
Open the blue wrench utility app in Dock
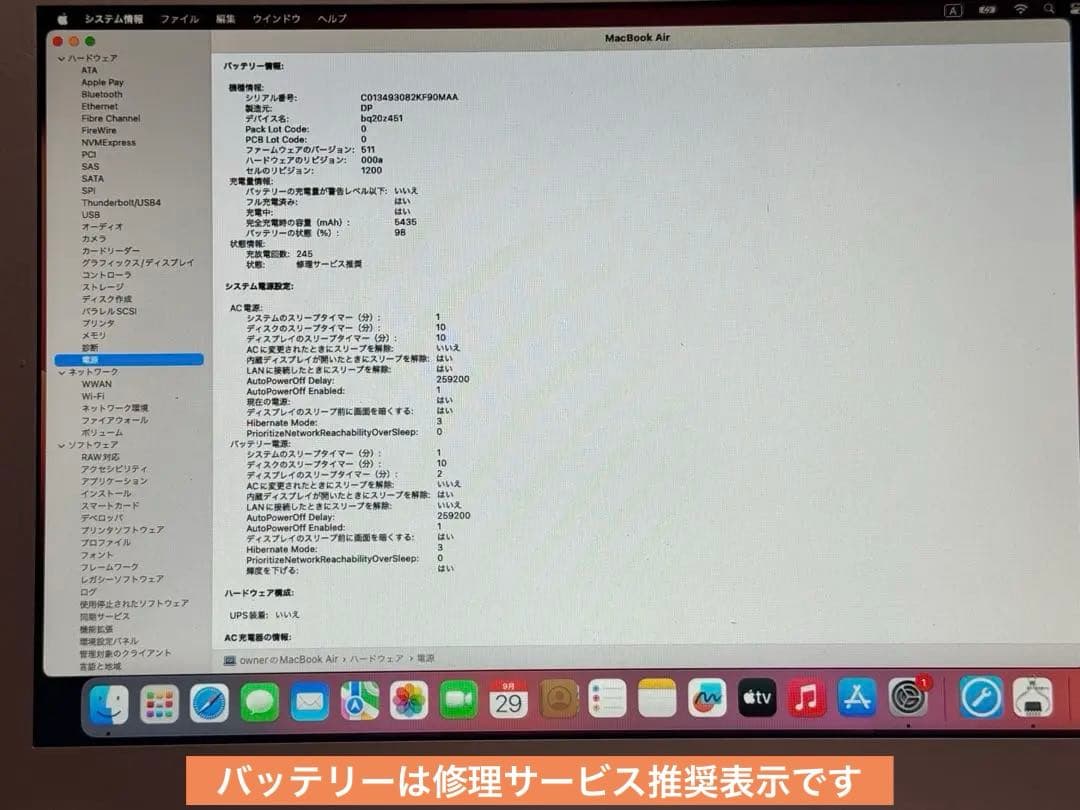click(981, 697)
